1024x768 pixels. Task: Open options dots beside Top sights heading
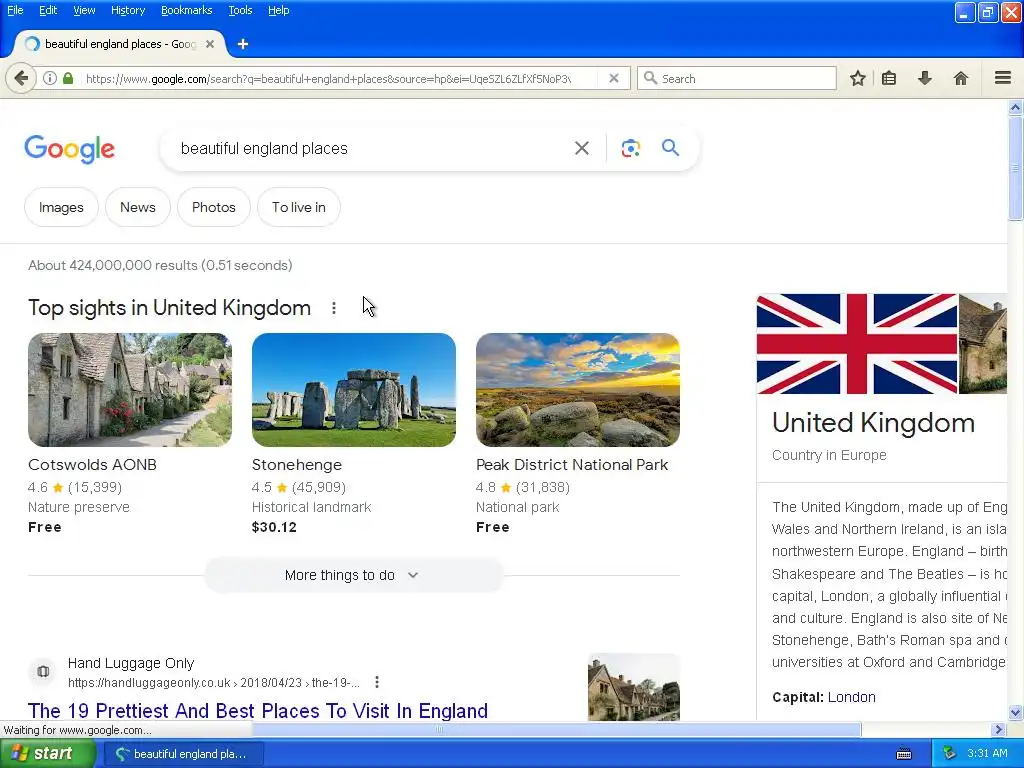tap(334, 308)
